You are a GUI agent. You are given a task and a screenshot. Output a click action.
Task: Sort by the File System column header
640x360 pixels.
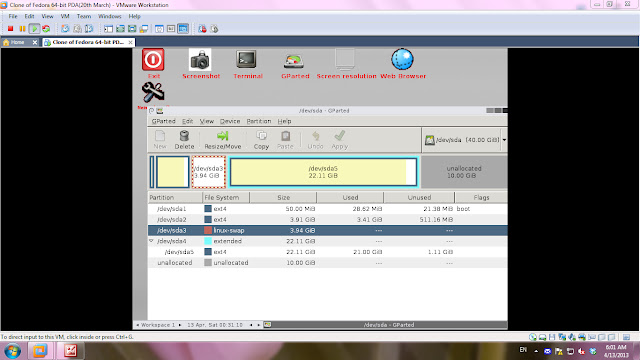[x=226, y=198]
